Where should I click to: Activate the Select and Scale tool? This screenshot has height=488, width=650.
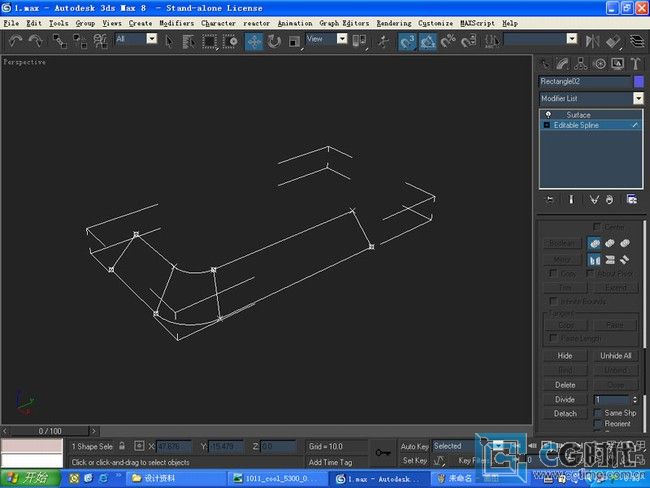pos(294,41)
